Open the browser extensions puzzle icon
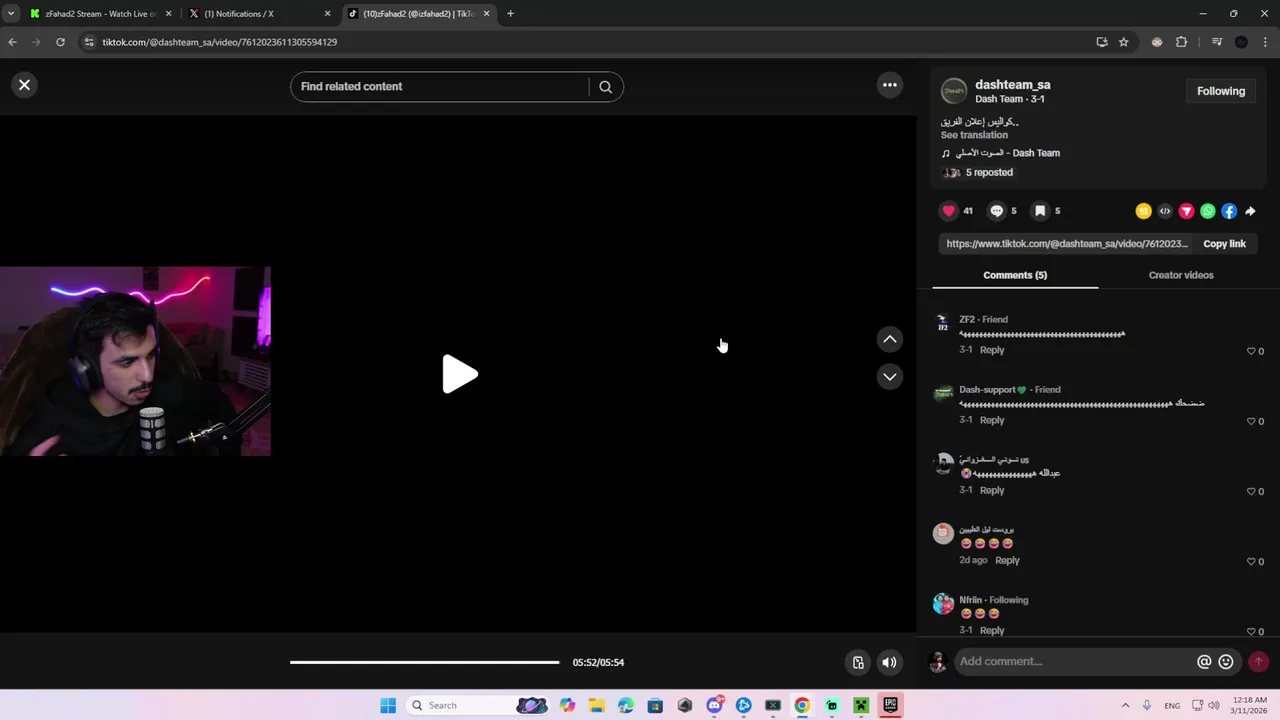Screen dimensions: 1280x720 [1181, 42]
